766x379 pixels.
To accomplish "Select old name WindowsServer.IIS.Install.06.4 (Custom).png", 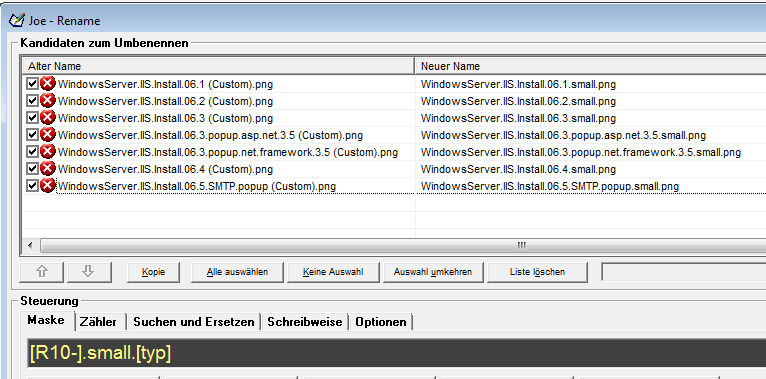I will [165, 169].
